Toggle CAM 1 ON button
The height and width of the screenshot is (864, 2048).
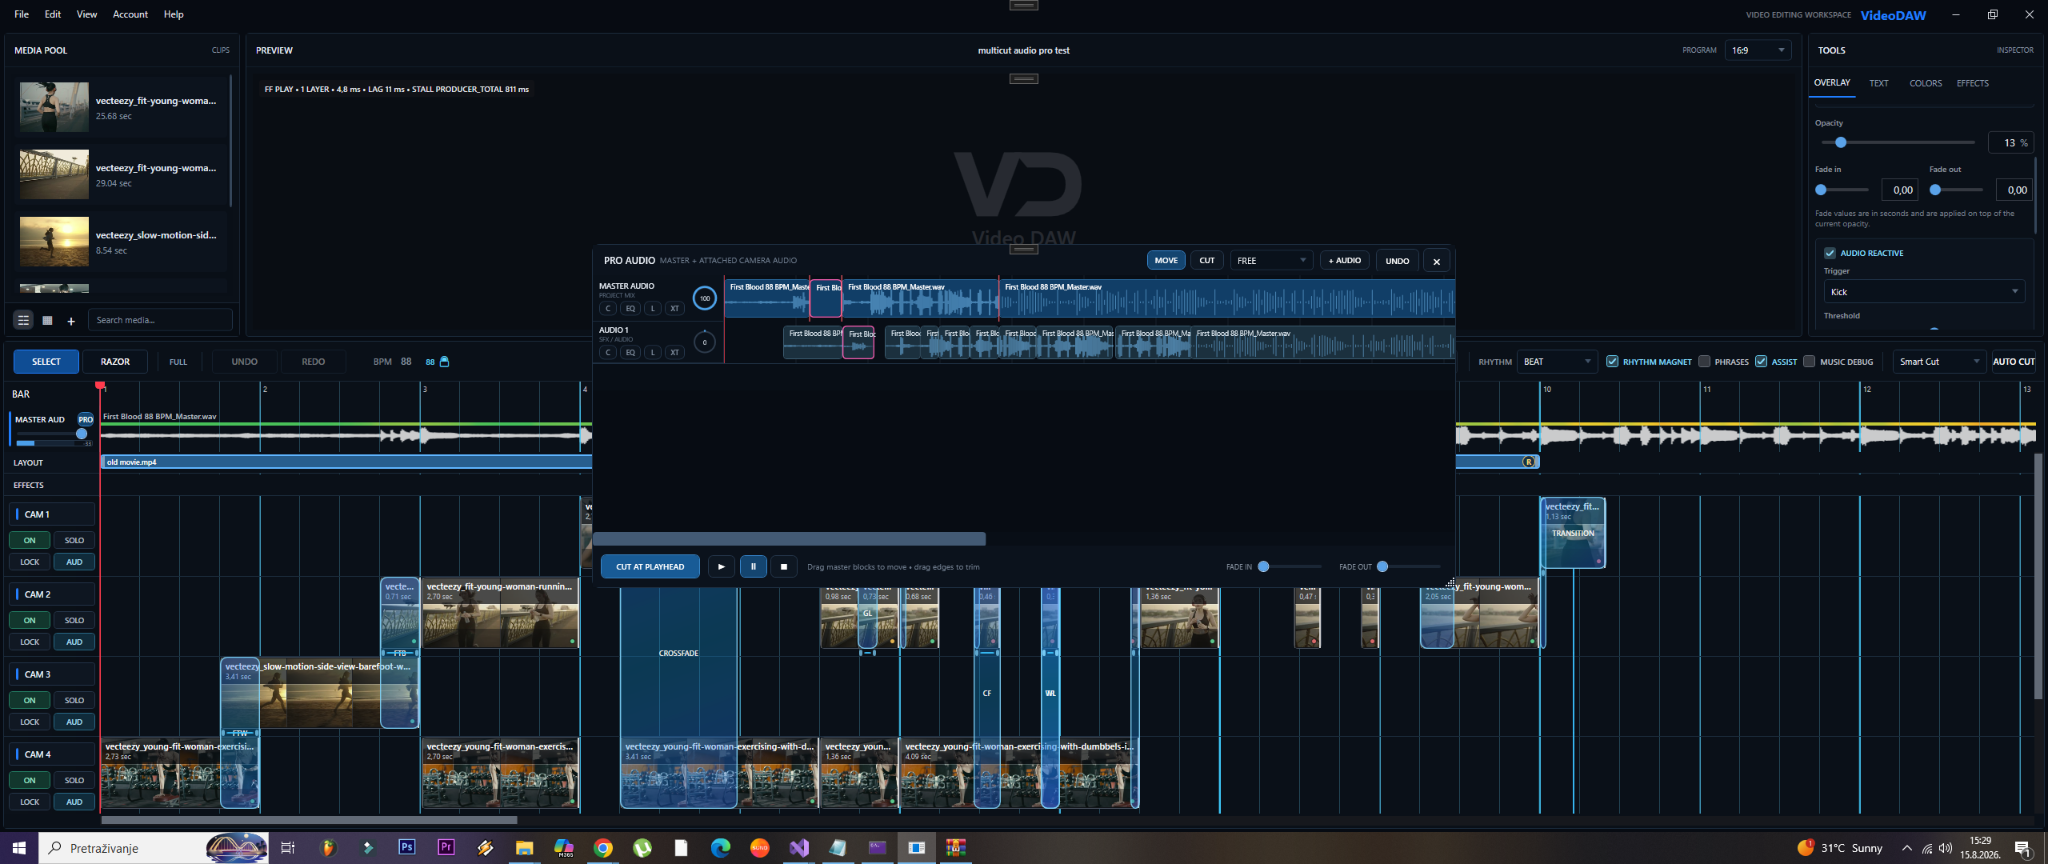(x=30, y=540)
